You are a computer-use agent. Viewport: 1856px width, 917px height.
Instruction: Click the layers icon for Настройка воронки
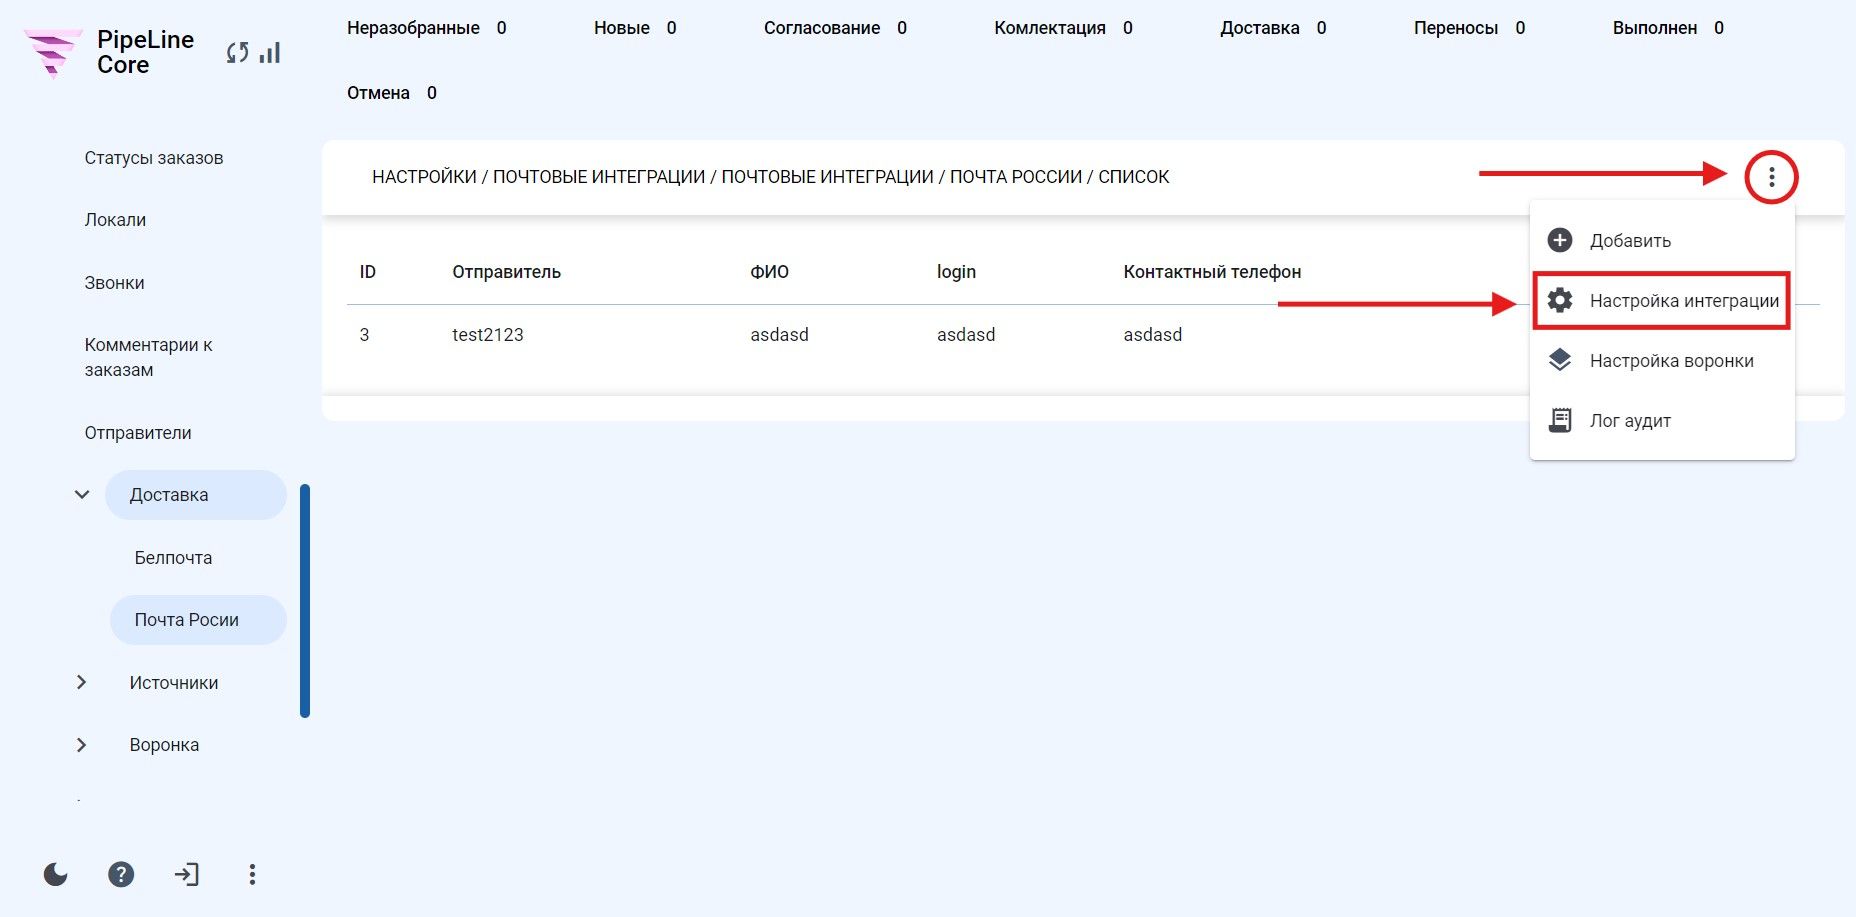1559,360
